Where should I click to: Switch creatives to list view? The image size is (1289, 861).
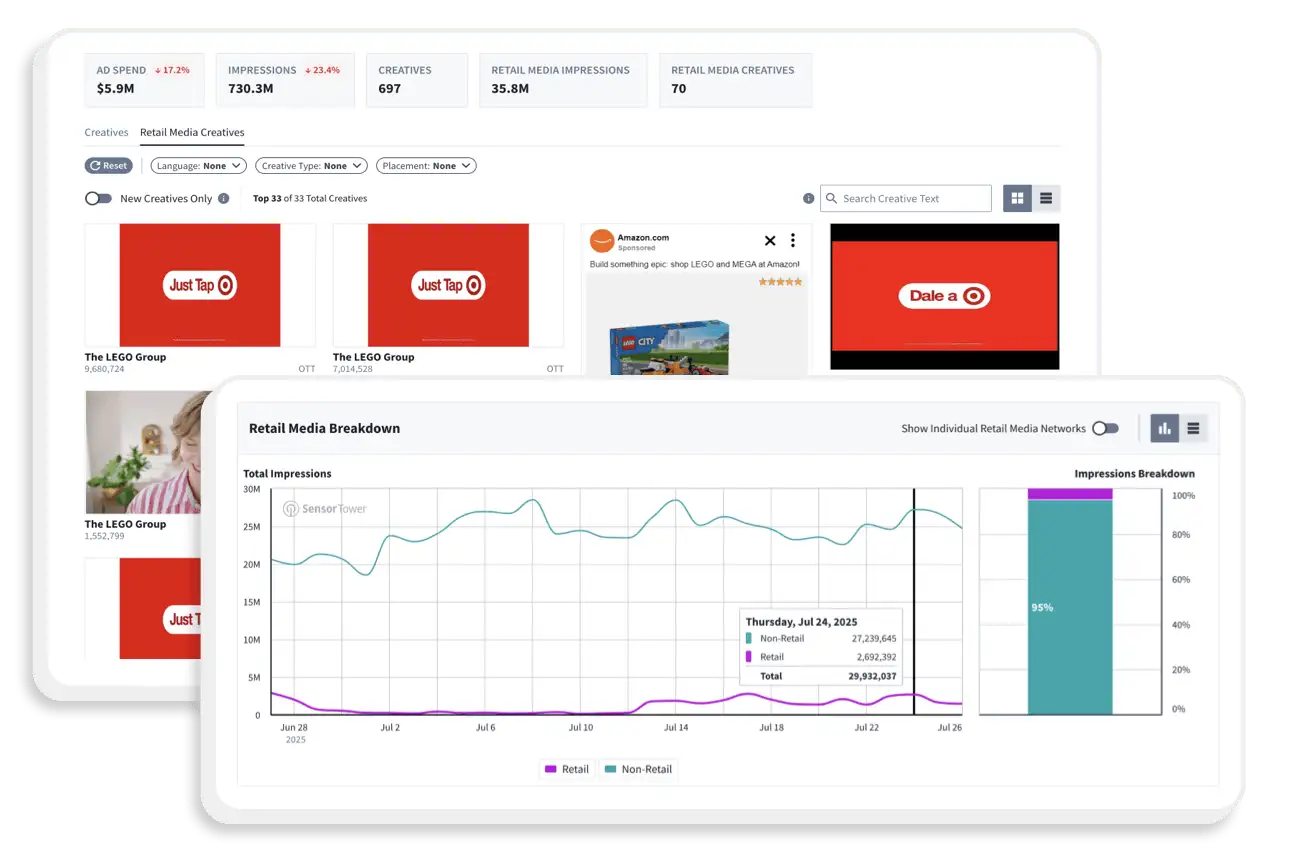(1046, 198)
